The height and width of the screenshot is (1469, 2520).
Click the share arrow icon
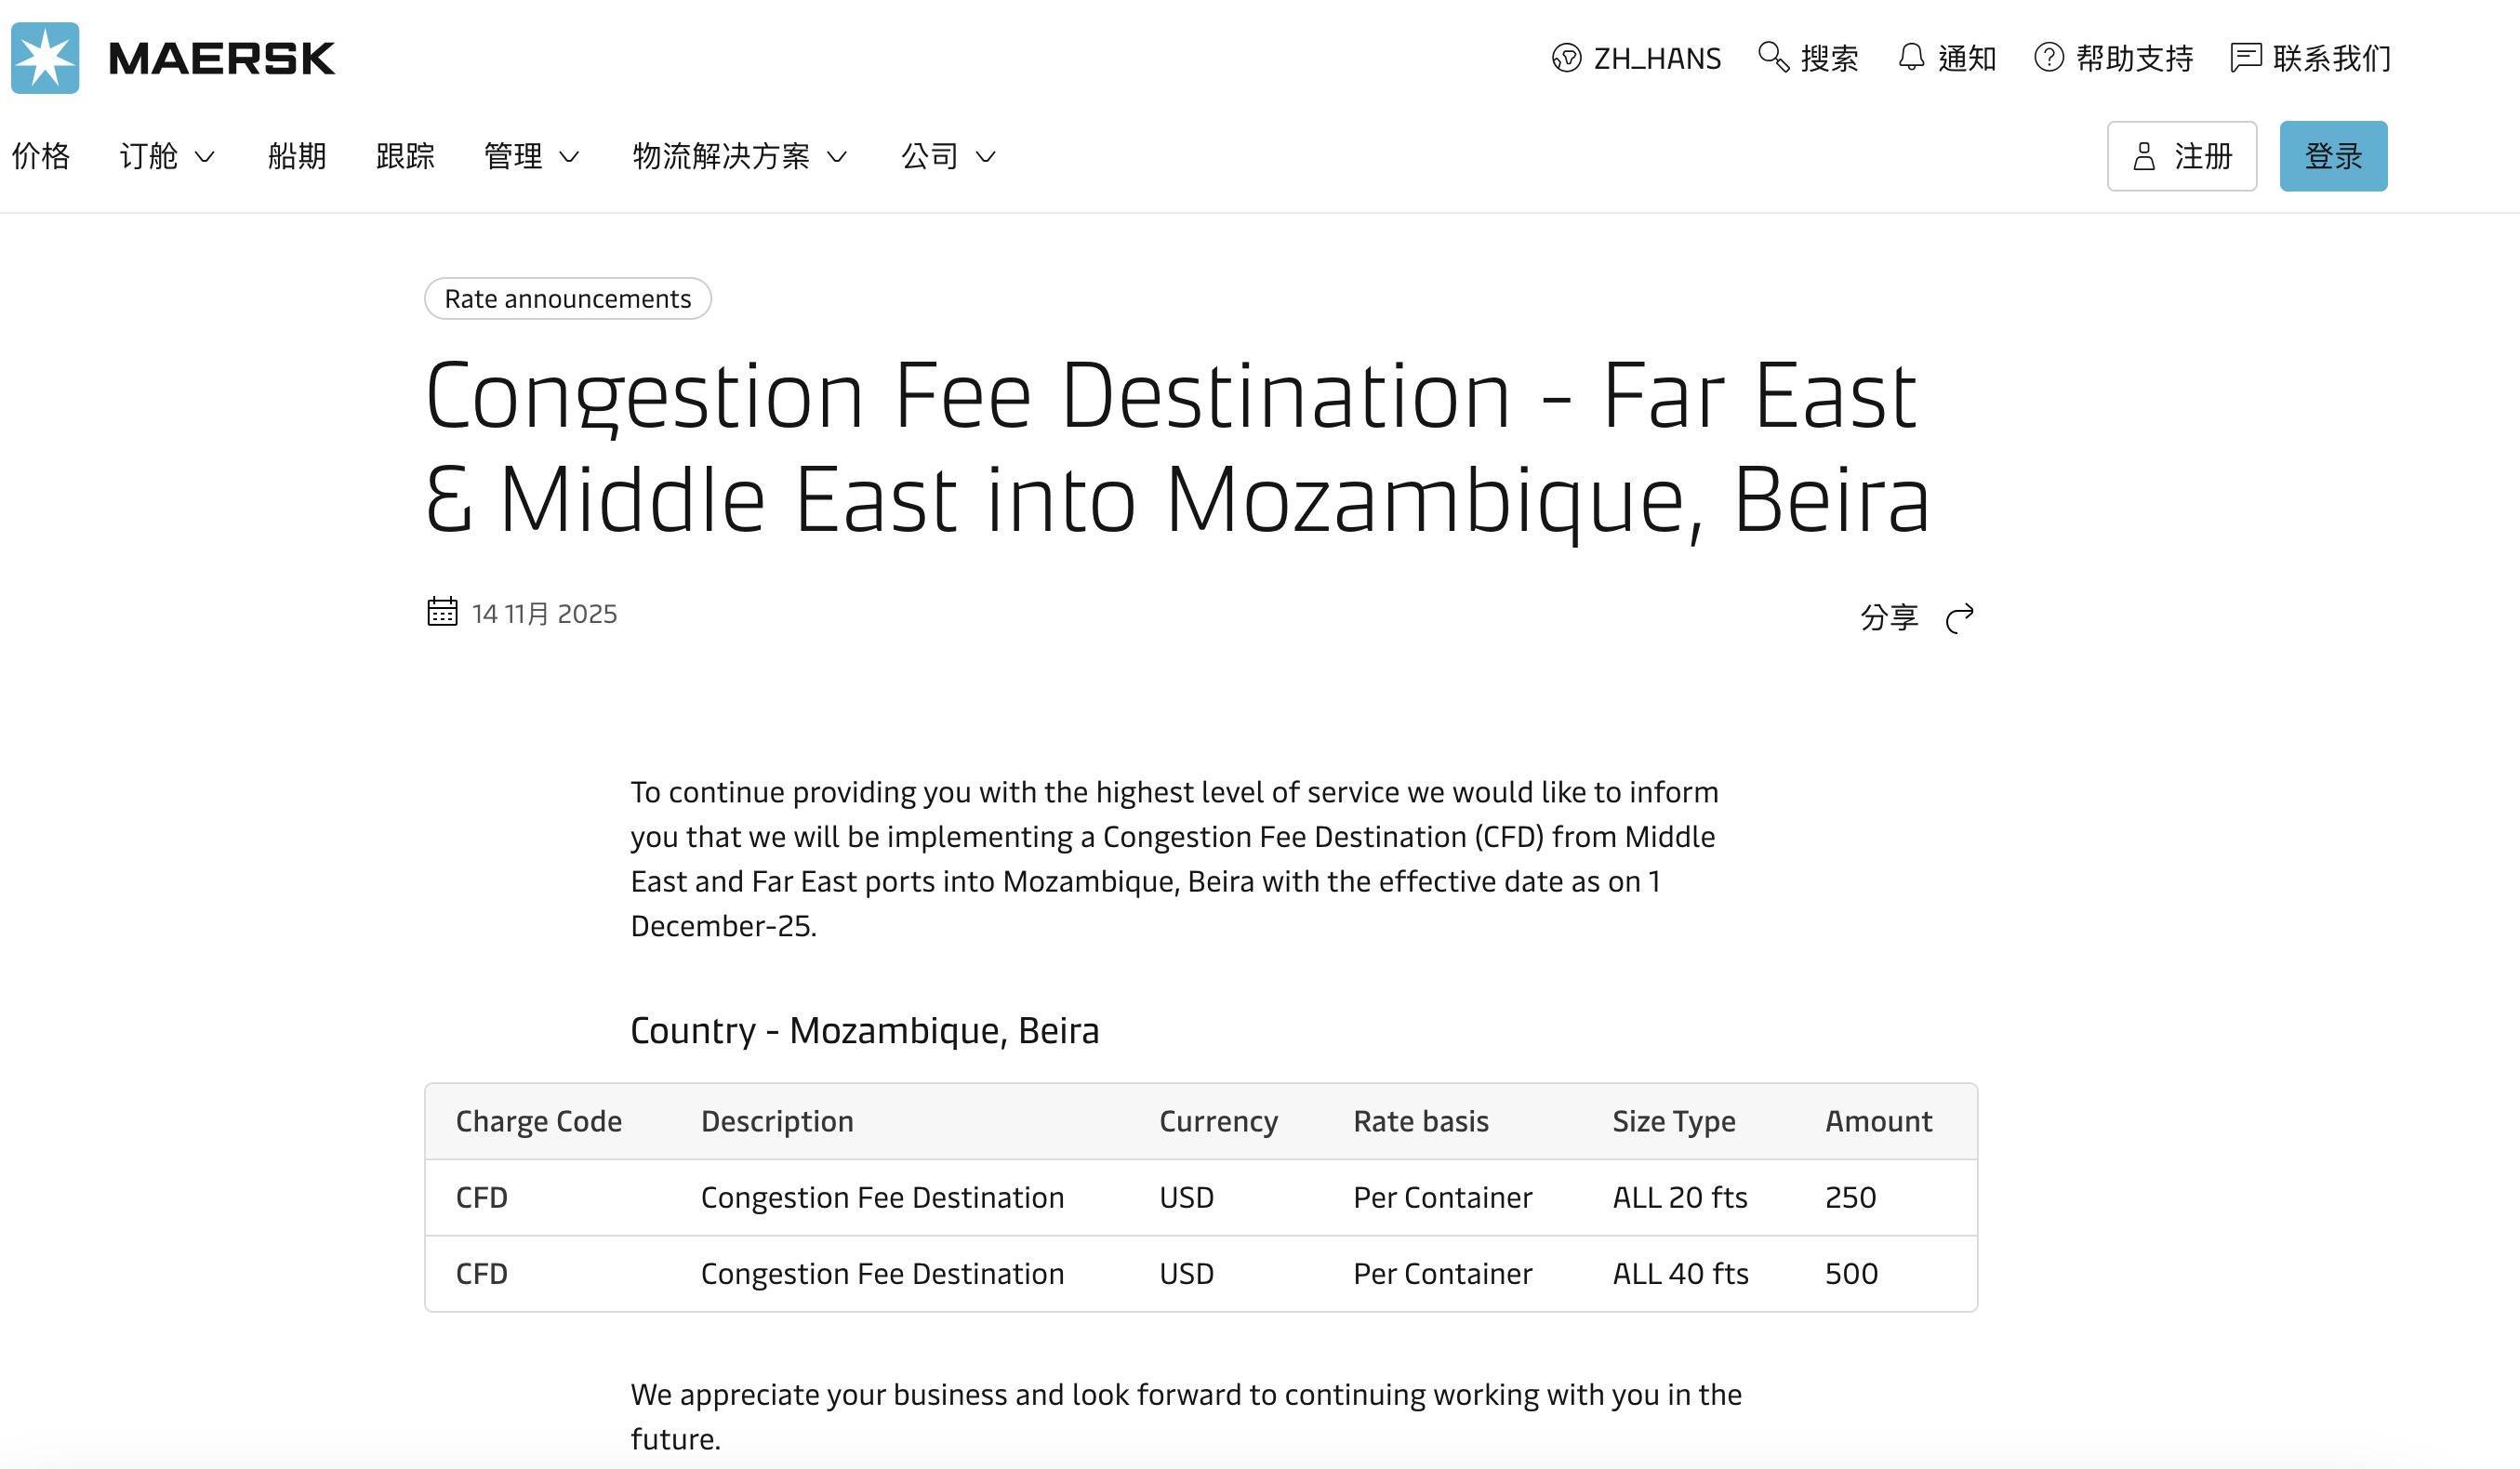pos(1960,618)
